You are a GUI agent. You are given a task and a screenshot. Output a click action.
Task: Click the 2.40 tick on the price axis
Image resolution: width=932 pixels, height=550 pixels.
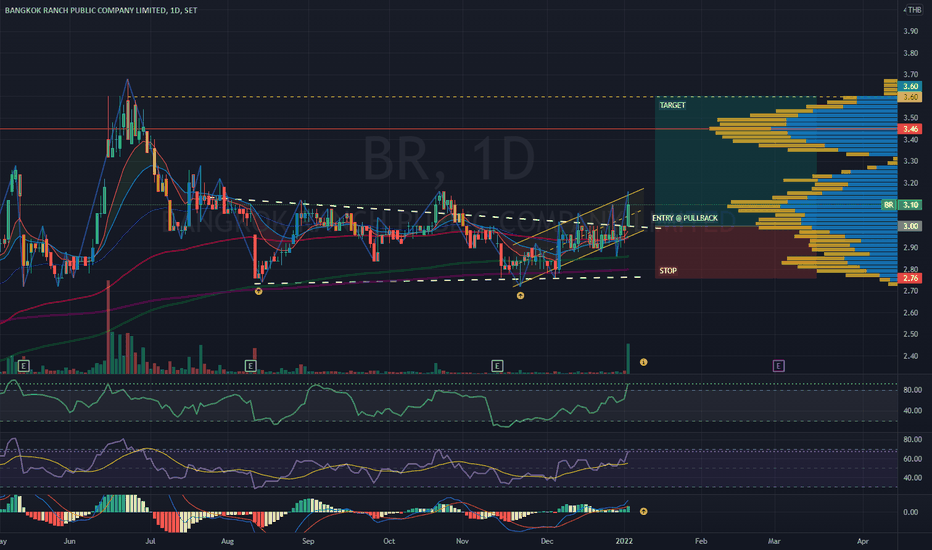pos(910,356)
